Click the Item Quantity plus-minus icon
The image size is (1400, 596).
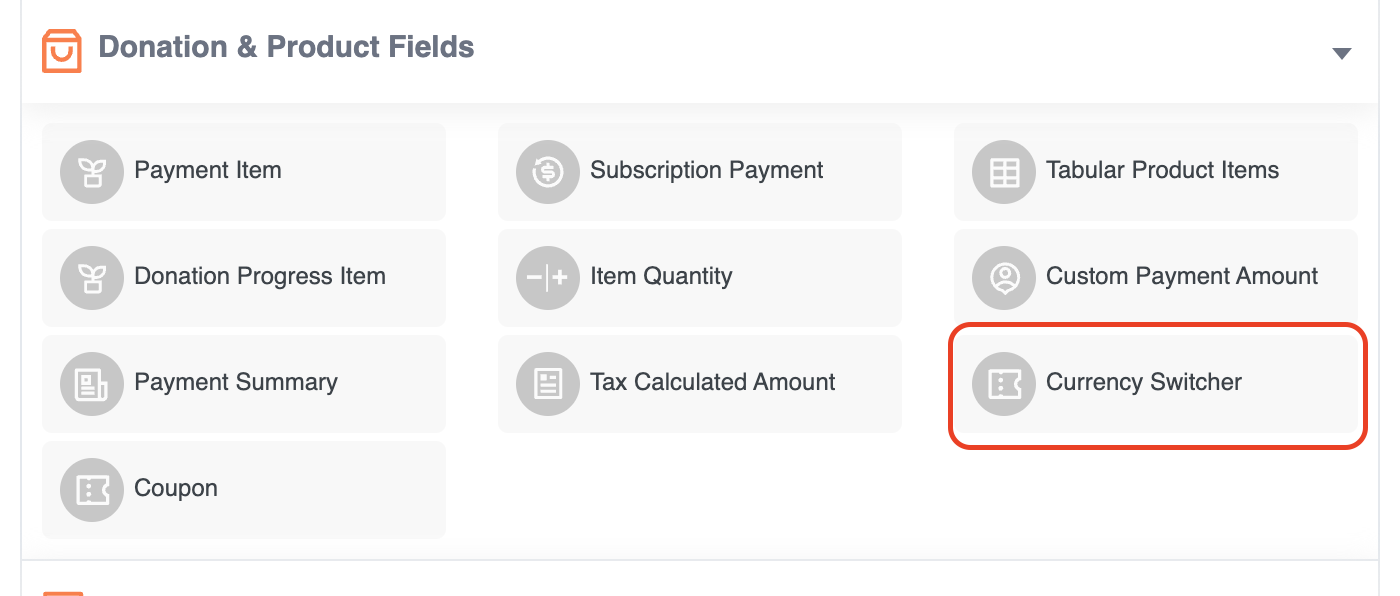click(x=548, y=277)
